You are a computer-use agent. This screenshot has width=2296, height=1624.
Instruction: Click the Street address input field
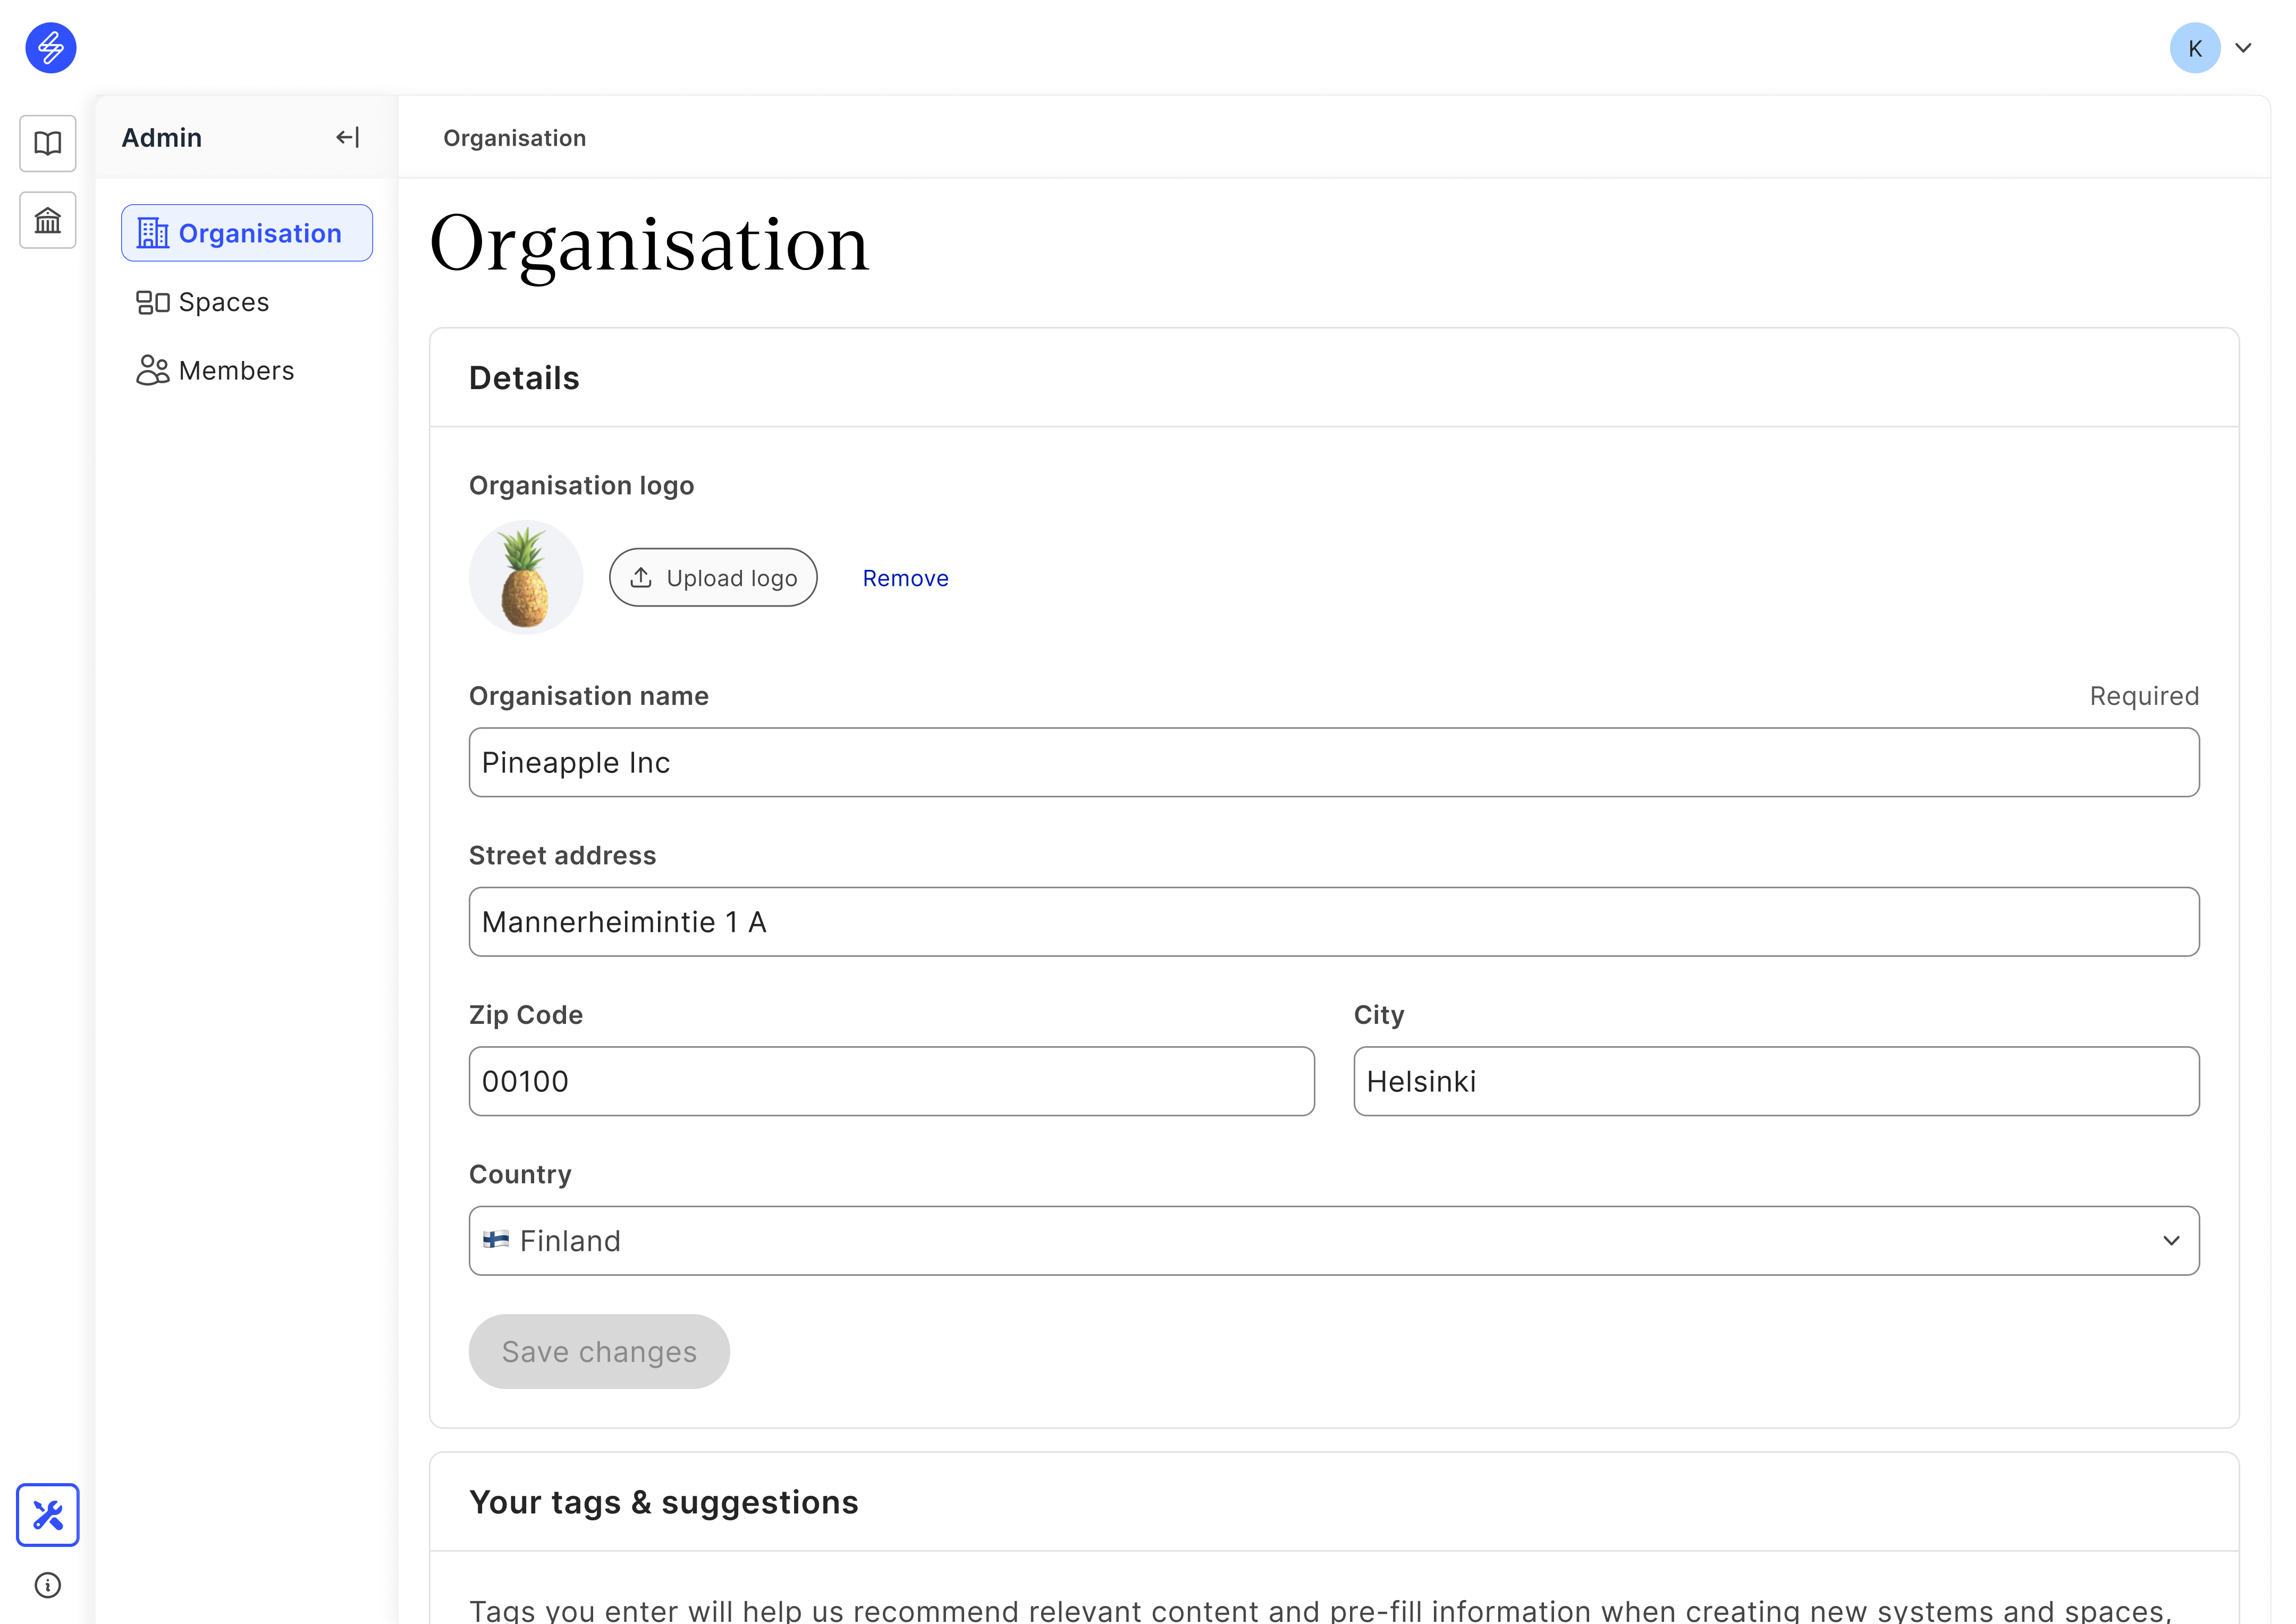[x=1333, y=921]
